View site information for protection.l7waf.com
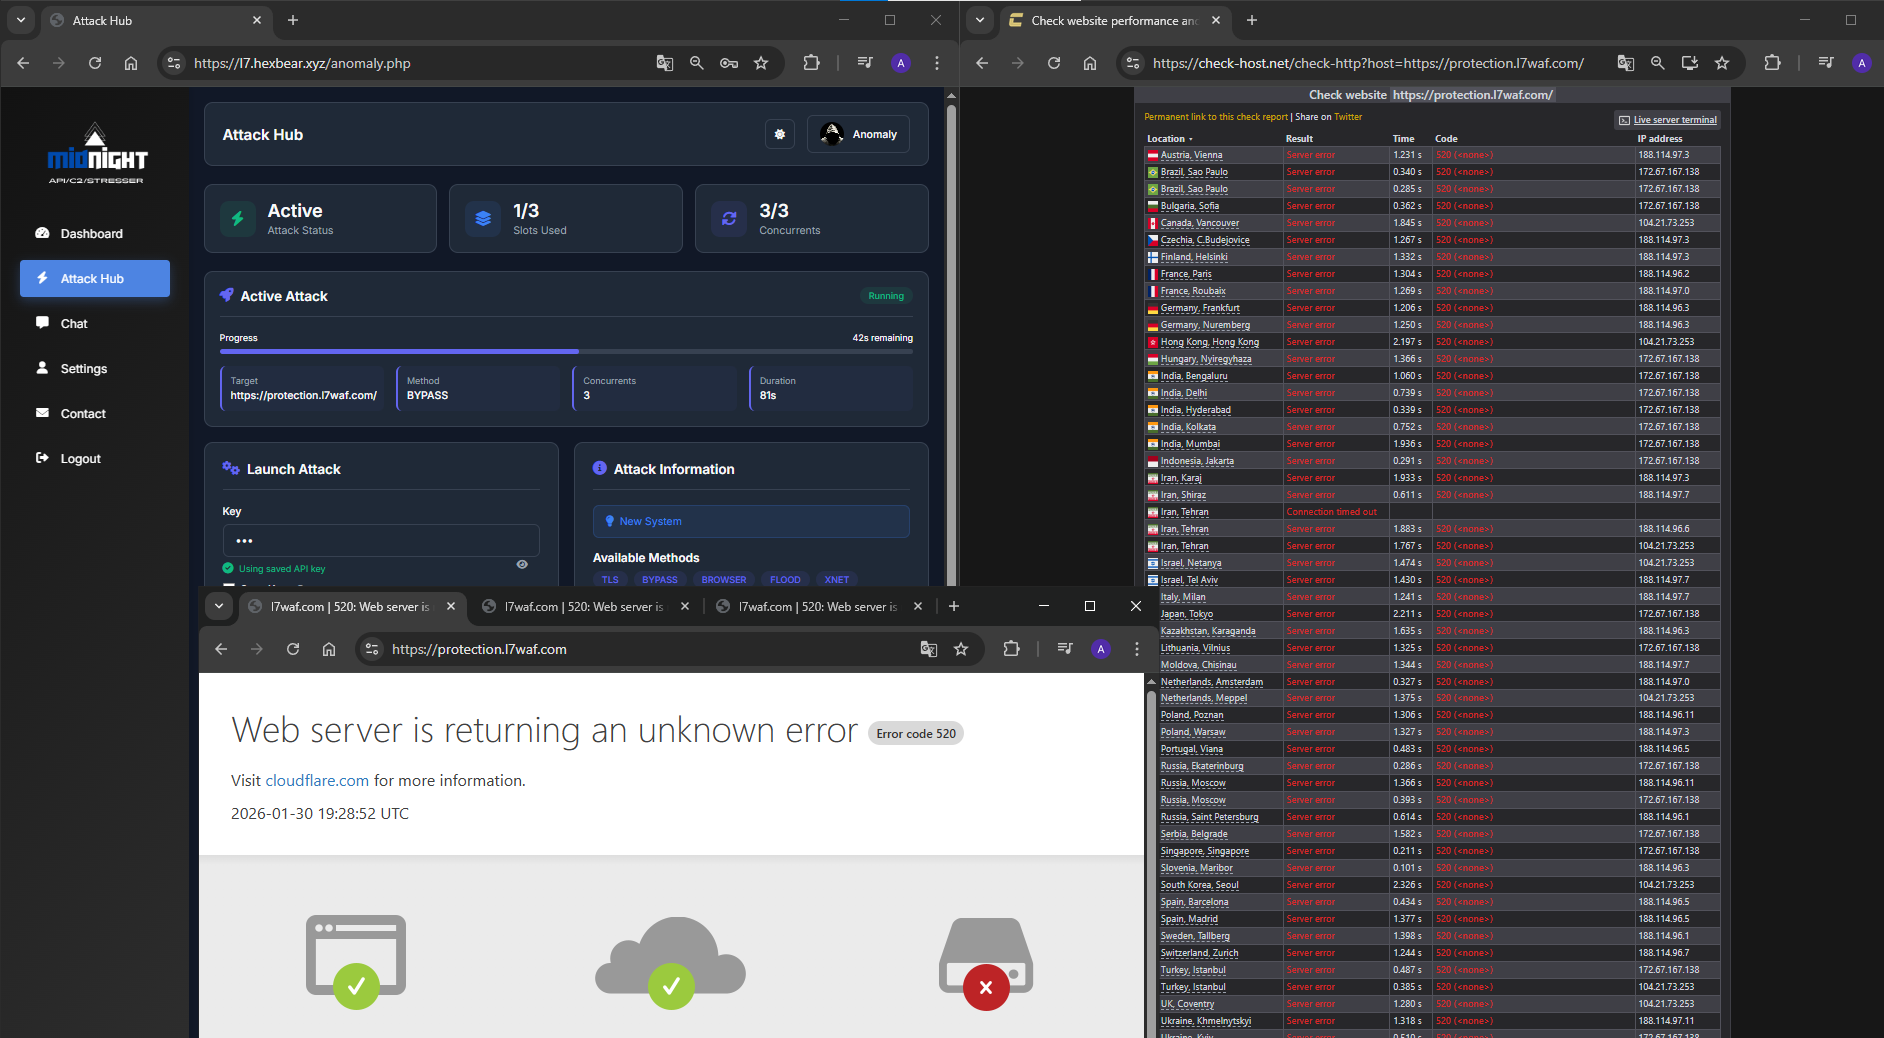Screen dimensions: 1884x1038 coord(372,649)
